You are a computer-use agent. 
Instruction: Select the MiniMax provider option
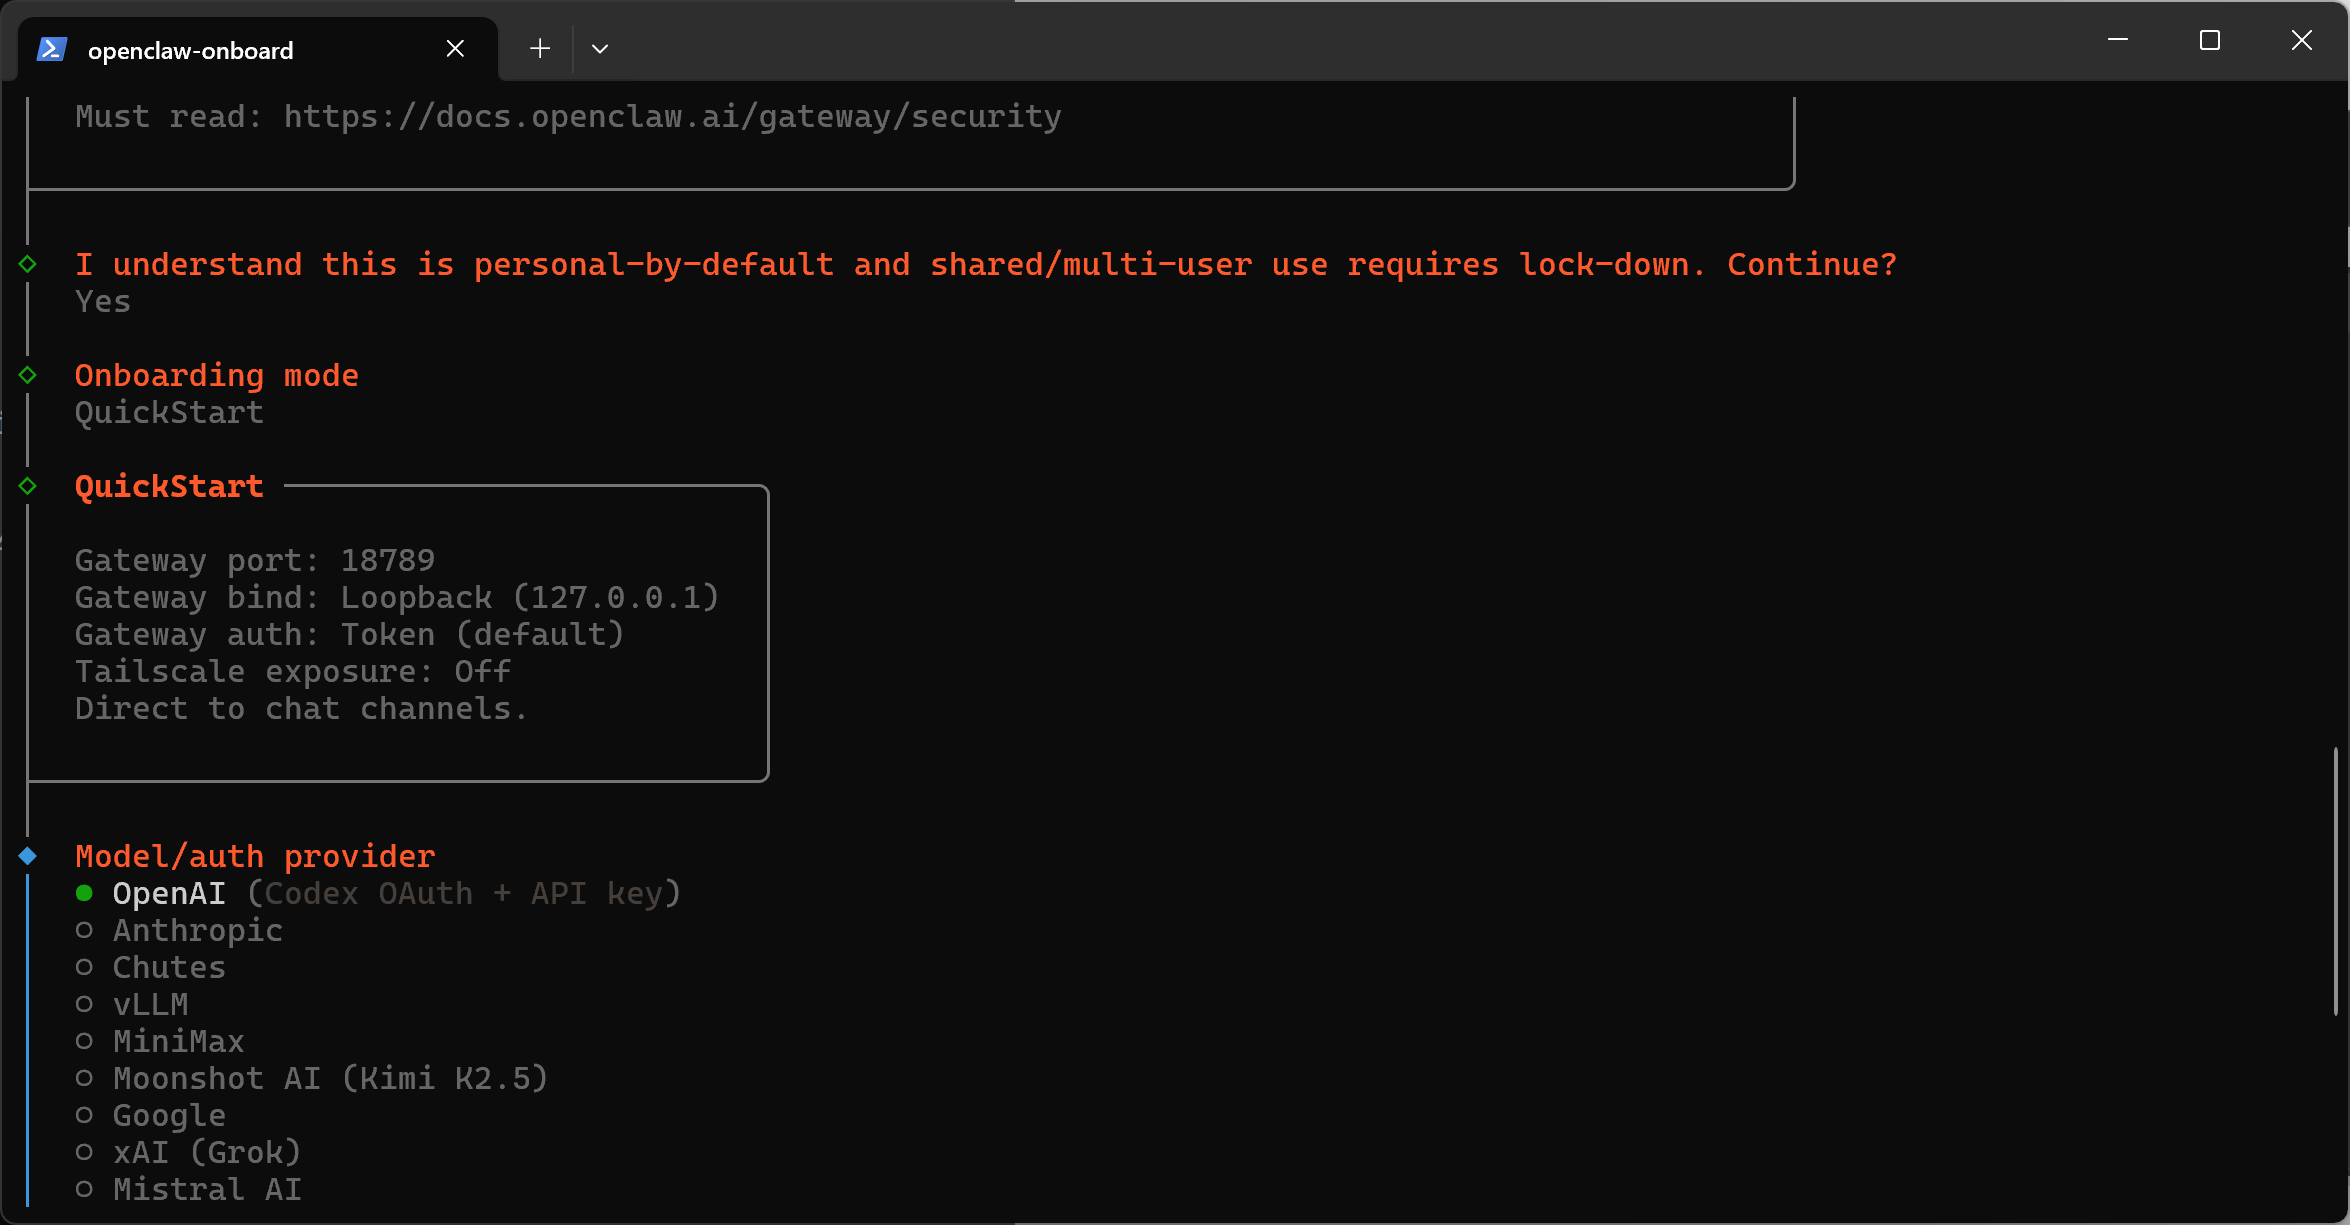click(x=160, y=1041)
